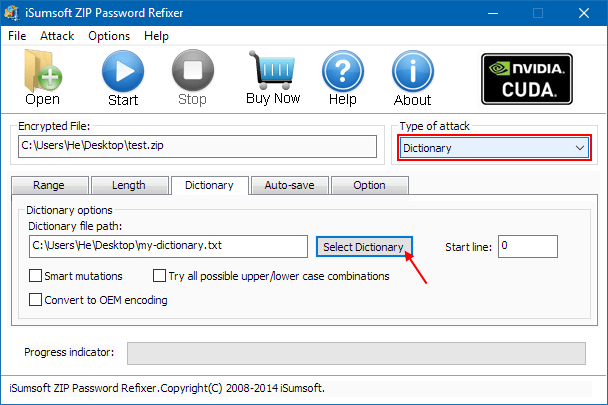This screenshot has width=608, height=405.
Task: Open the Help menu in the menu bar
Action: point(156,36)
